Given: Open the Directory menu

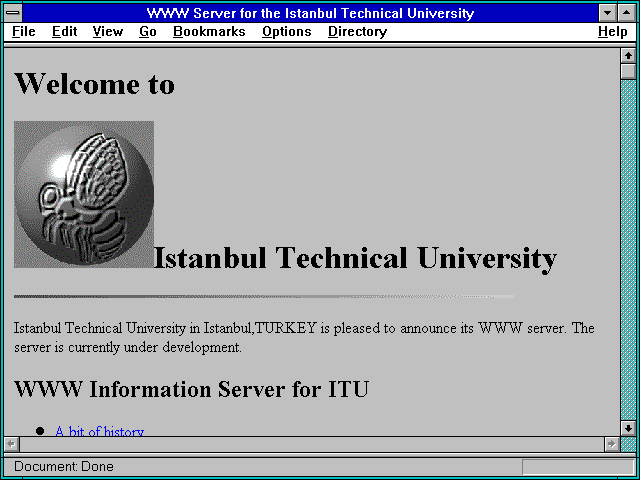Looking at the screenshot, I should click(x=358, y=32).
